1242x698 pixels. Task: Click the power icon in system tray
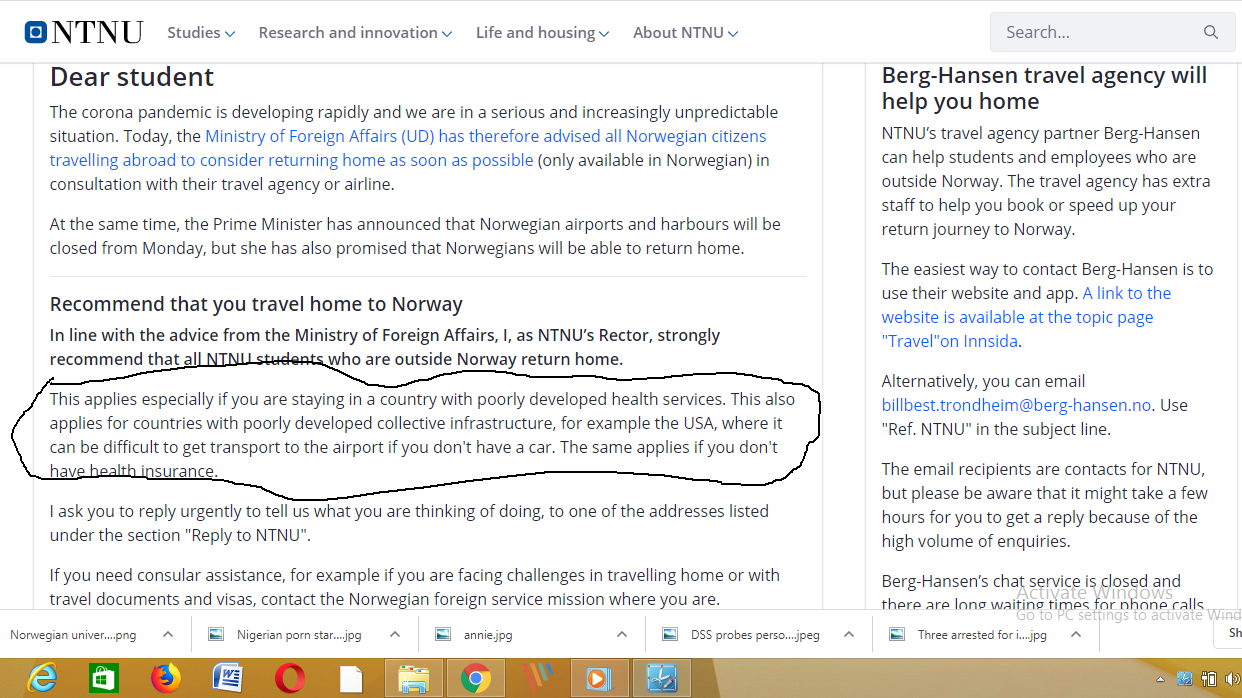pos(1209,680)
